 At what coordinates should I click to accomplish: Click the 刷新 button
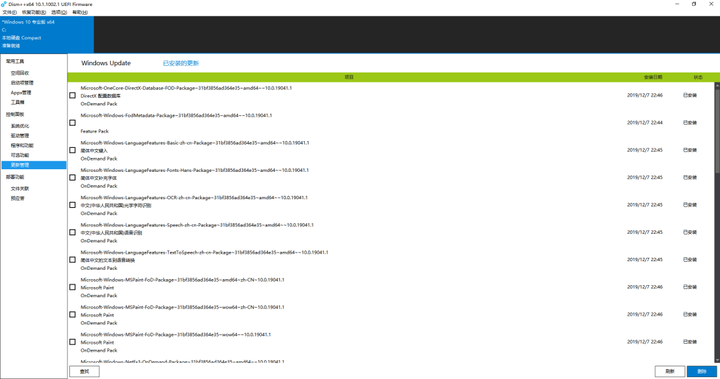(x=670, y=371)
